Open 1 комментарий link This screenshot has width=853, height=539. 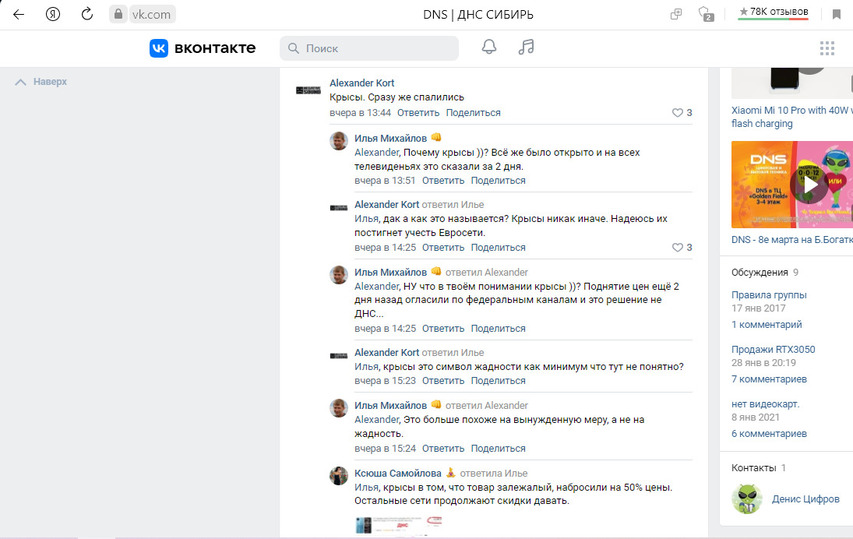[x=767, y=325]
